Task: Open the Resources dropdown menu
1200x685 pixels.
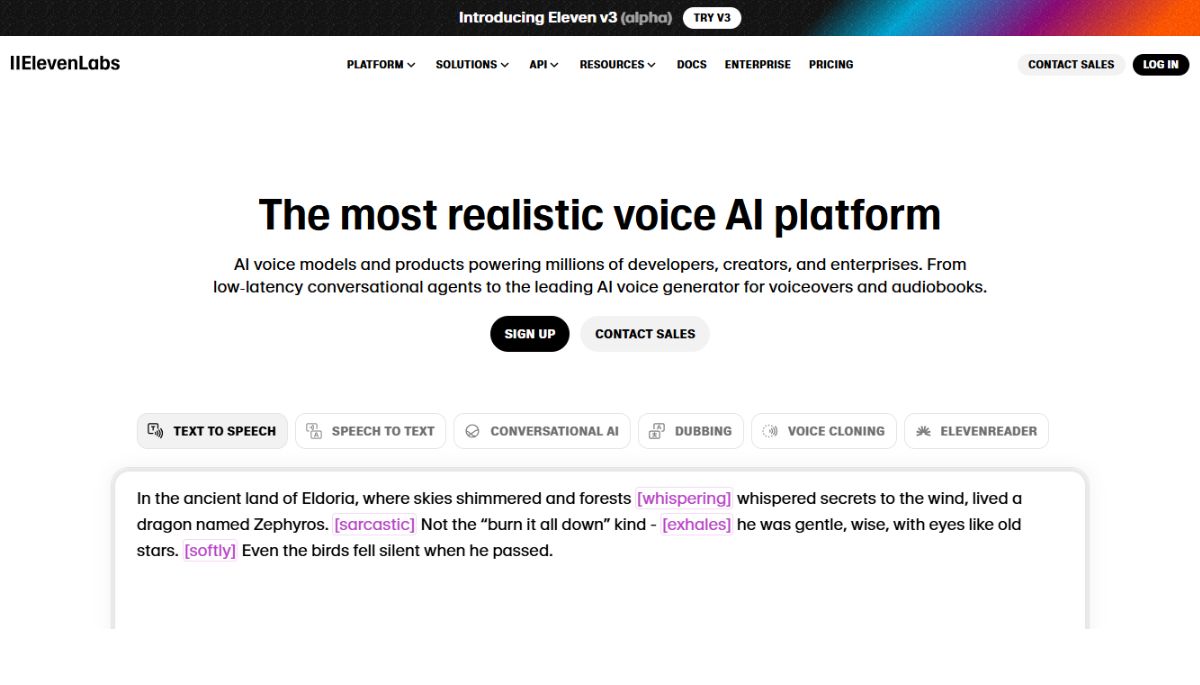Action: tap(617, 64)
